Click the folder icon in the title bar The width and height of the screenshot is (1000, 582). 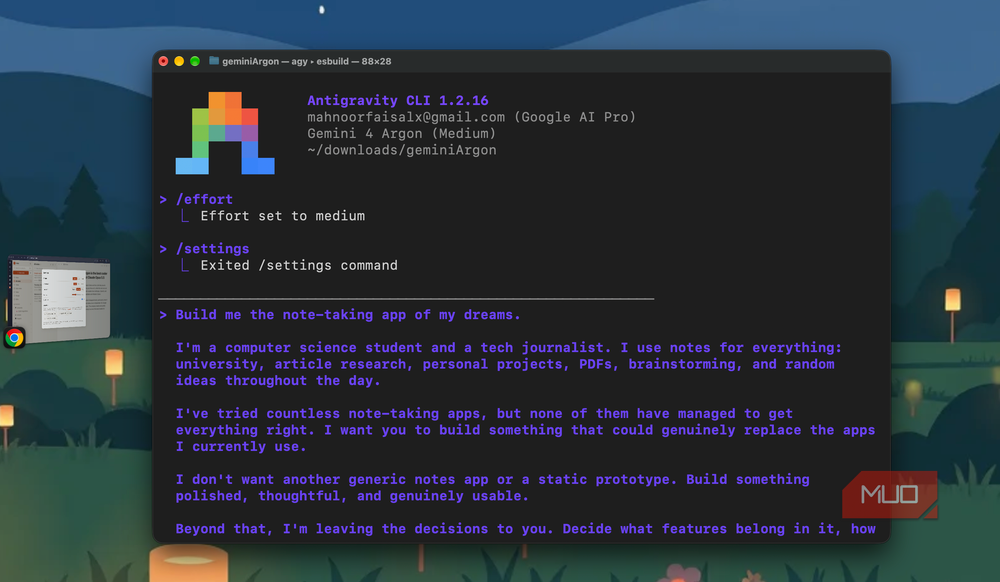(x=214, y=61)
